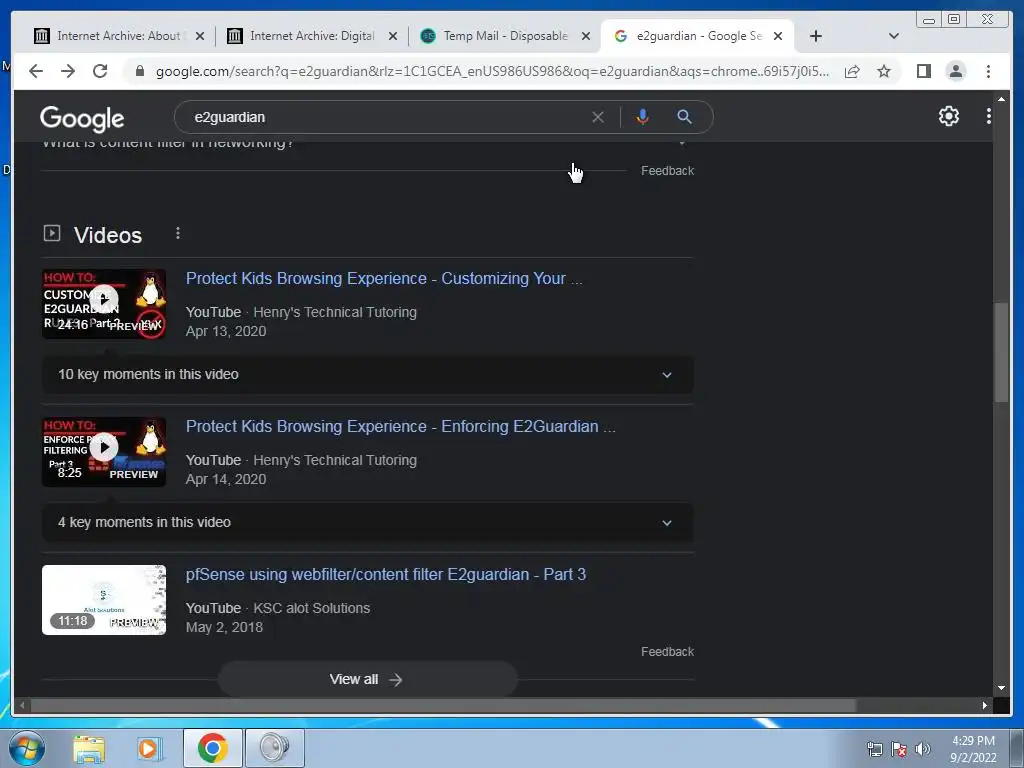Screen dimensions: 1024x768
Task: Click the vertical page scrollbar thumb
Action: pyautogui.click(x=1001, y=353)
